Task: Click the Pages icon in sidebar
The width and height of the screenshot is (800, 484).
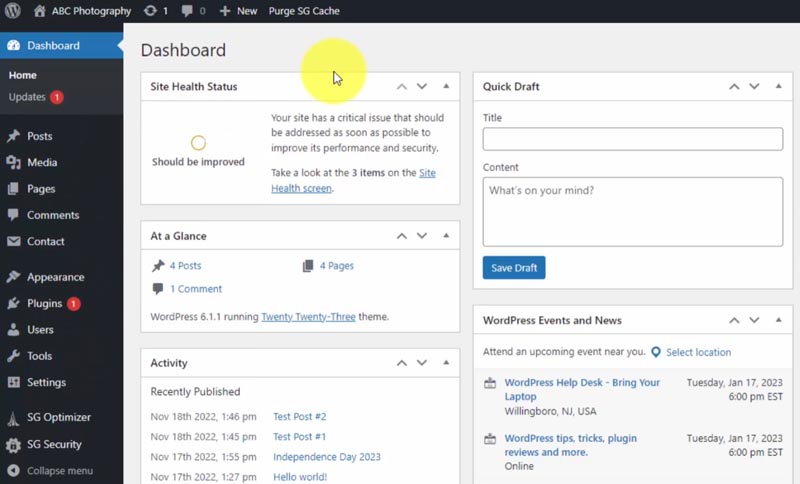Action: tap(13, 189)
